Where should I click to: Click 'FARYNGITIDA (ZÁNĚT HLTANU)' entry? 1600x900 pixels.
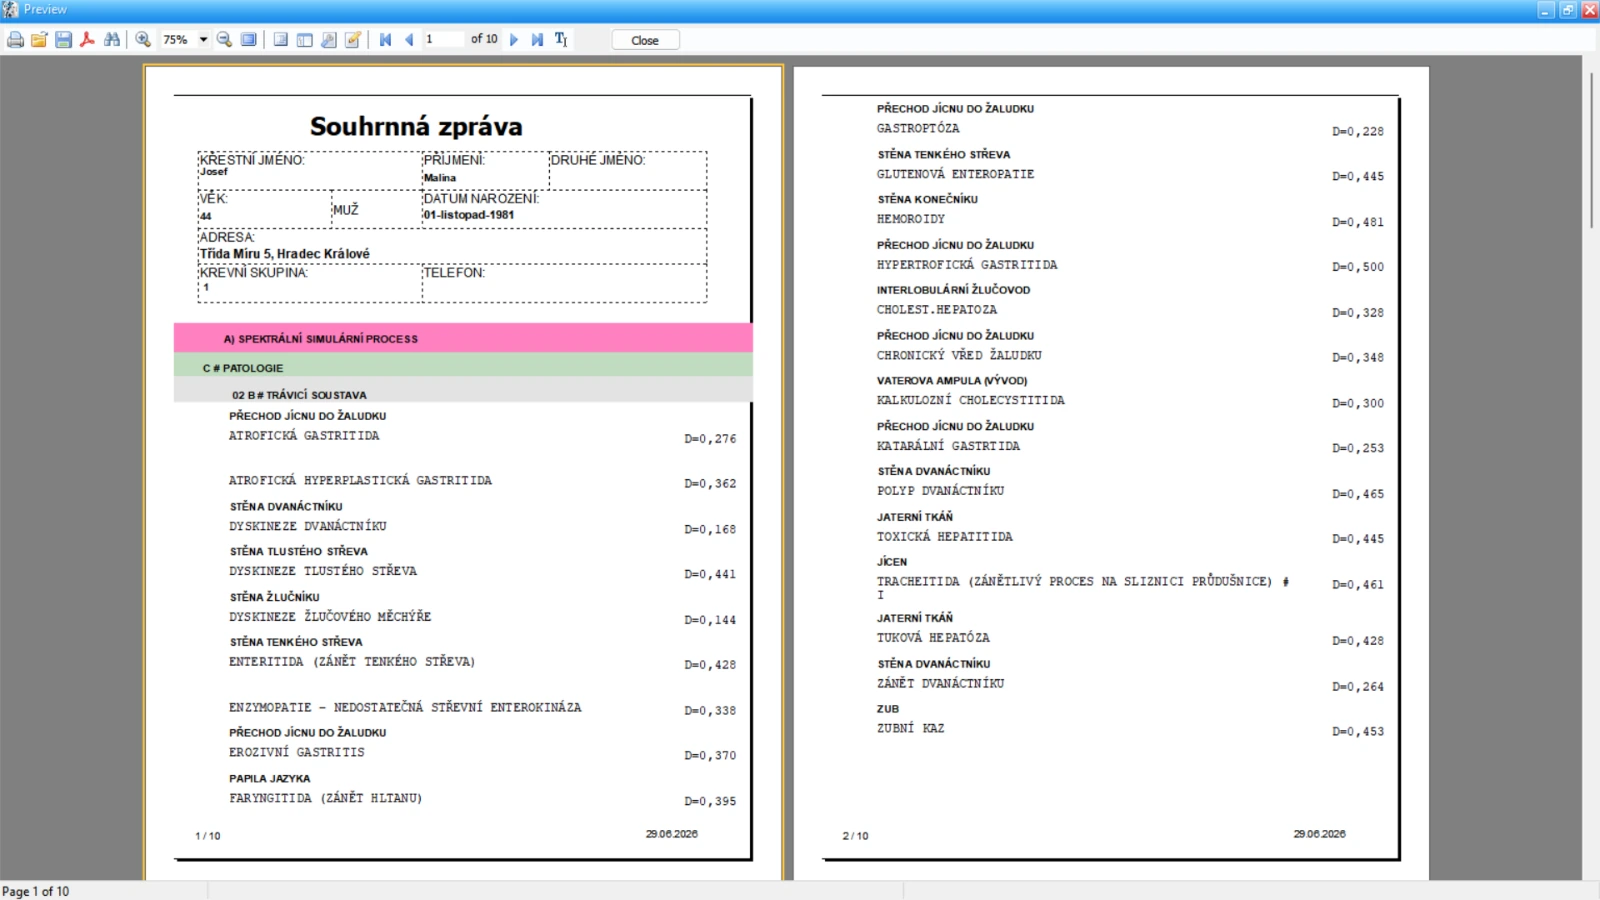pyautogui.click(x=326, y=798)
